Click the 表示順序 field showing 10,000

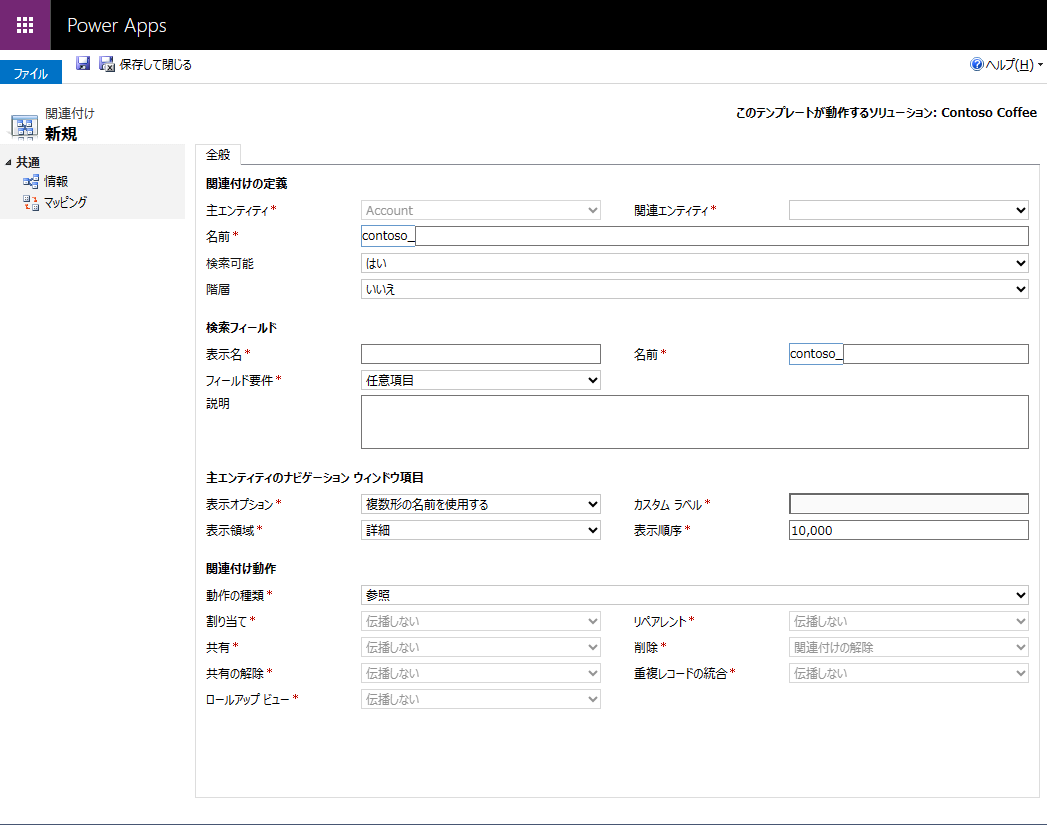[x=908, y=529]
